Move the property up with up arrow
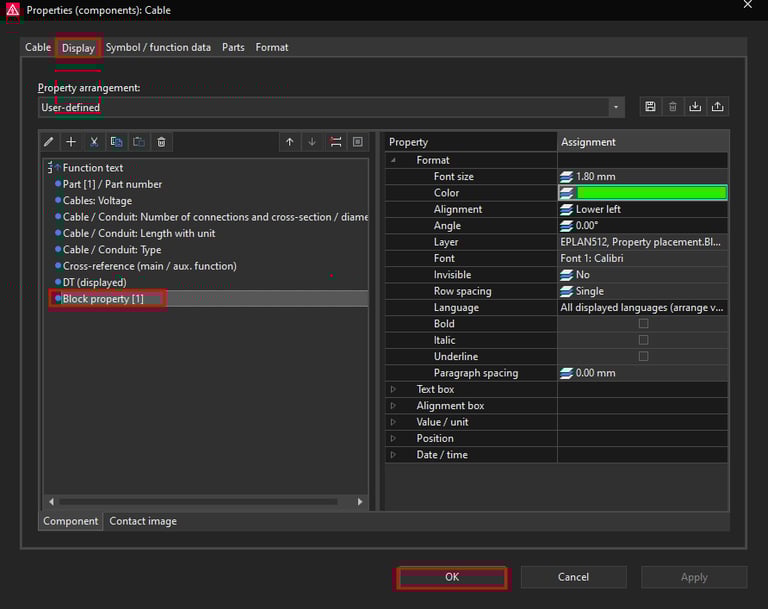Image resolution: width=768 pixels, height=609 pixels. click(x=290, y=142)
